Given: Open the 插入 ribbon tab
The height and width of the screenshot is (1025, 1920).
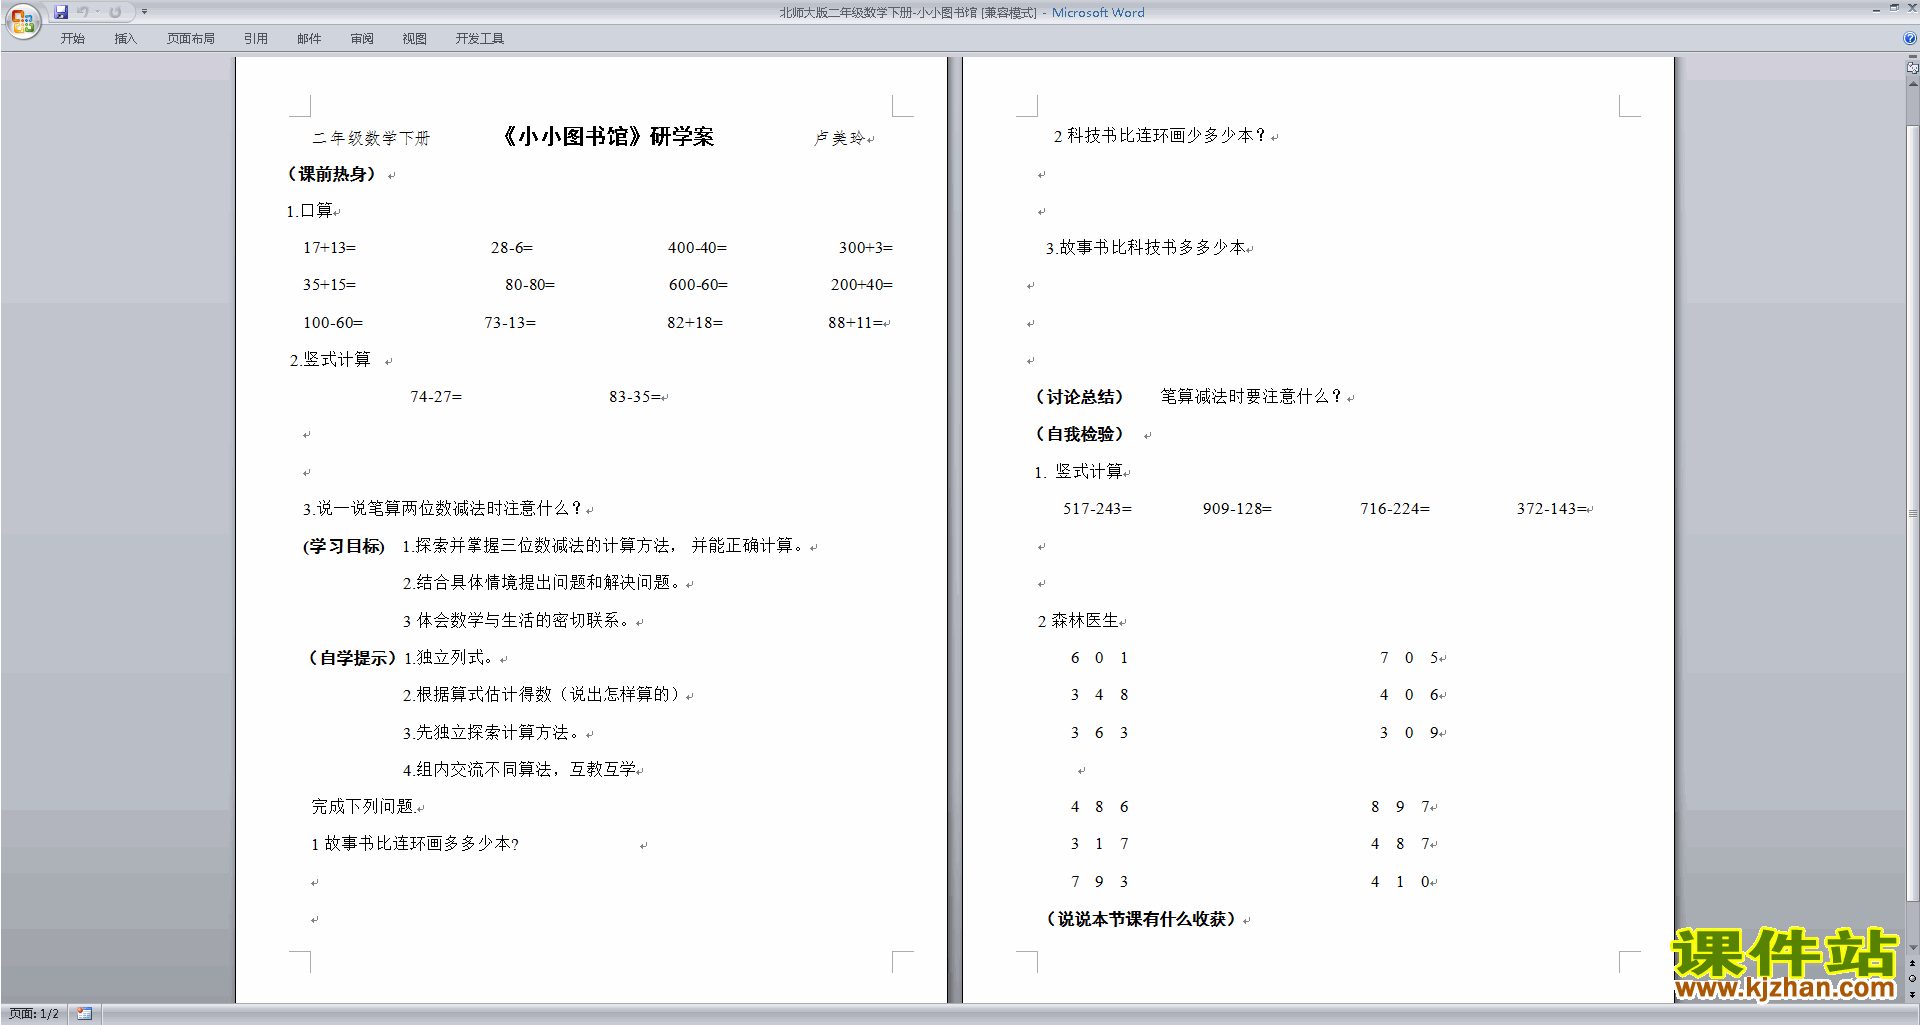Looking at the screenshot, I should pyautogui.click(x=125, y=38).
